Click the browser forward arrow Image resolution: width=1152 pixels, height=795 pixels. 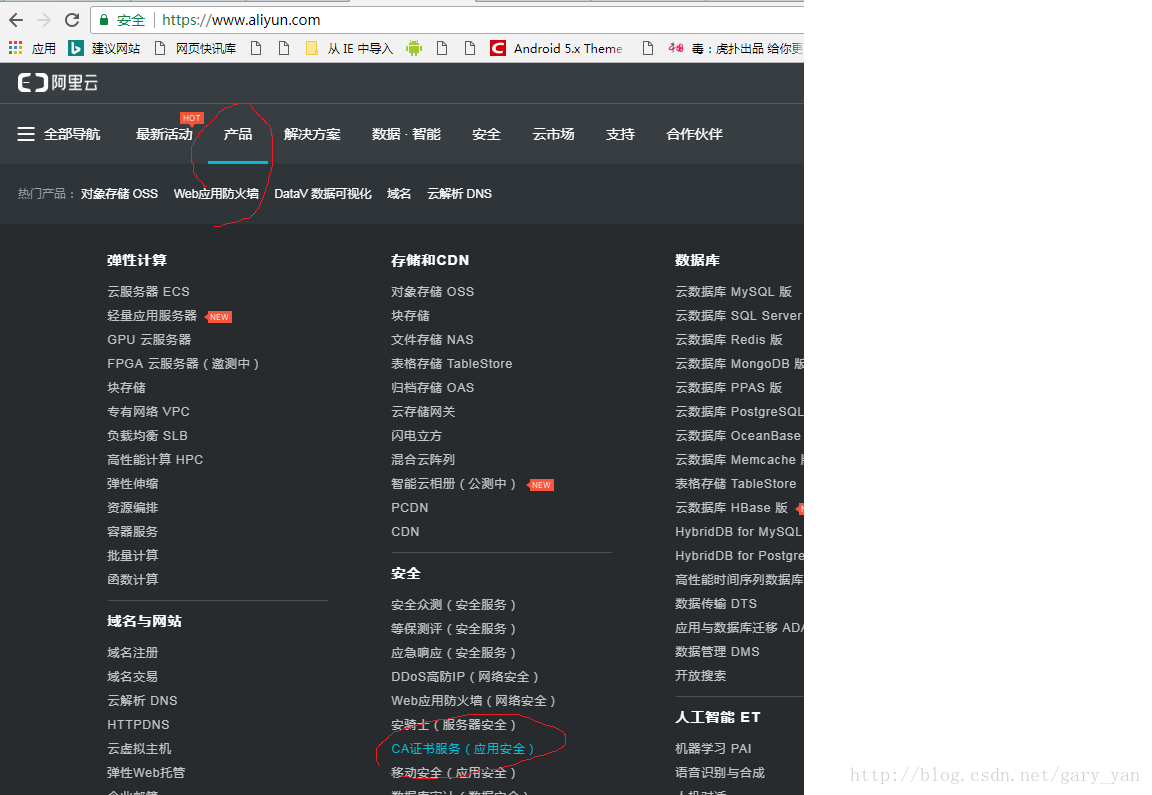[43, 20]
